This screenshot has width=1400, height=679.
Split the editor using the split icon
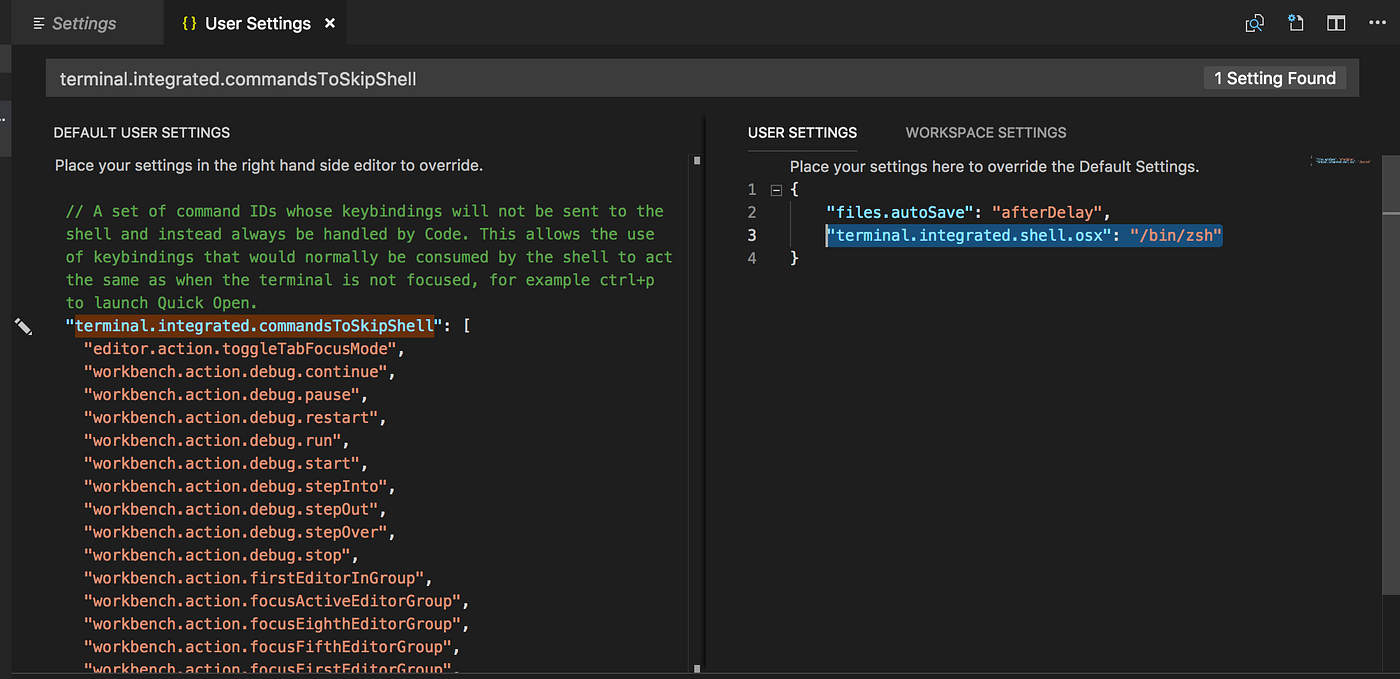1336,22
